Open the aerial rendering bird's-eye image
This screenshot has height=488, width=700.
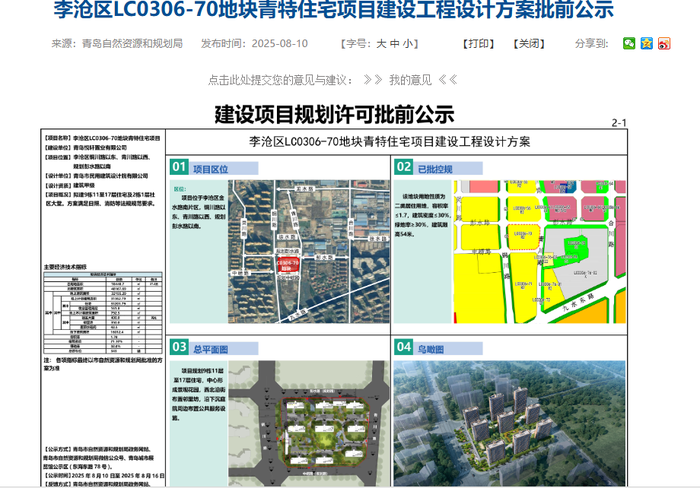(509, 423)
